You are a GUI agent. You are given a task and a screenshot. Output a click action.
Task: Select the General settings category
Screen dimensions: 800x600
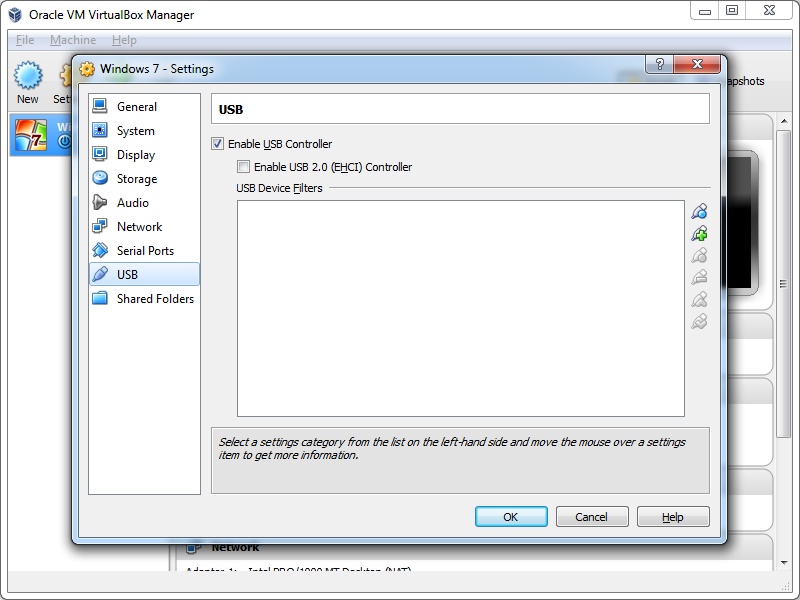pos(136,107)
